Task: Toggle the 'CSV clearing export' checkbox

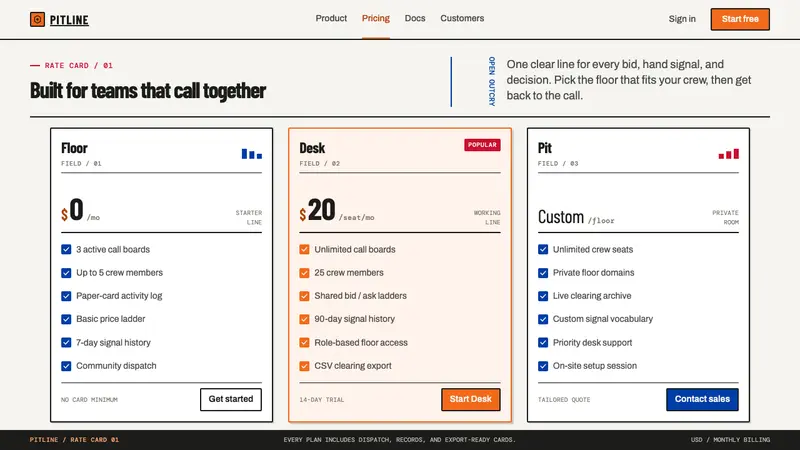Action: pyautogui.click(x=305, y=366)
